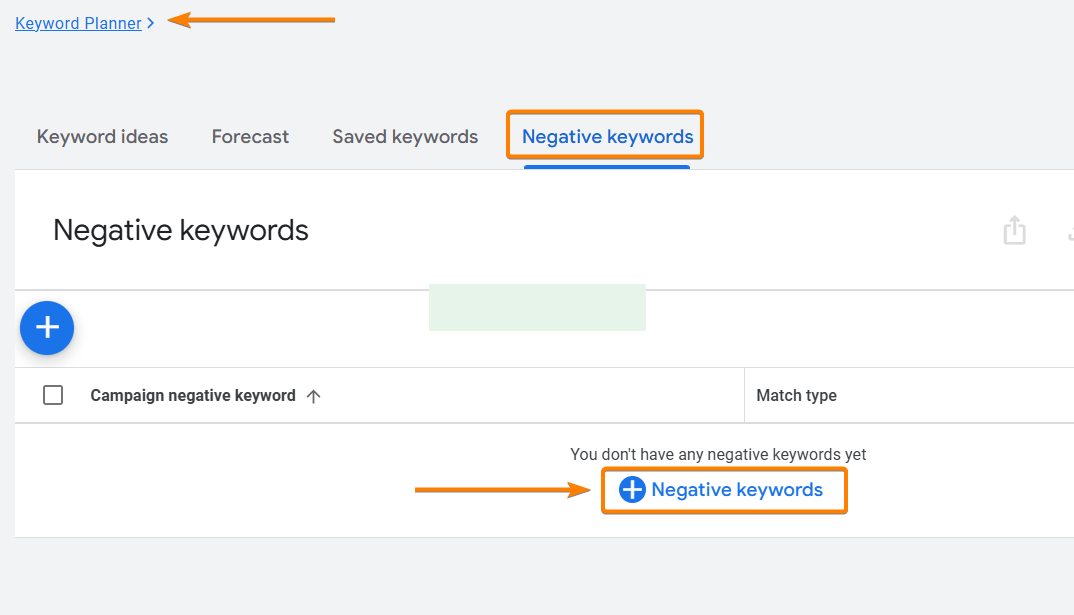Add keywords using the round blue add button
1074x615 pixels.
pos(46,327)
